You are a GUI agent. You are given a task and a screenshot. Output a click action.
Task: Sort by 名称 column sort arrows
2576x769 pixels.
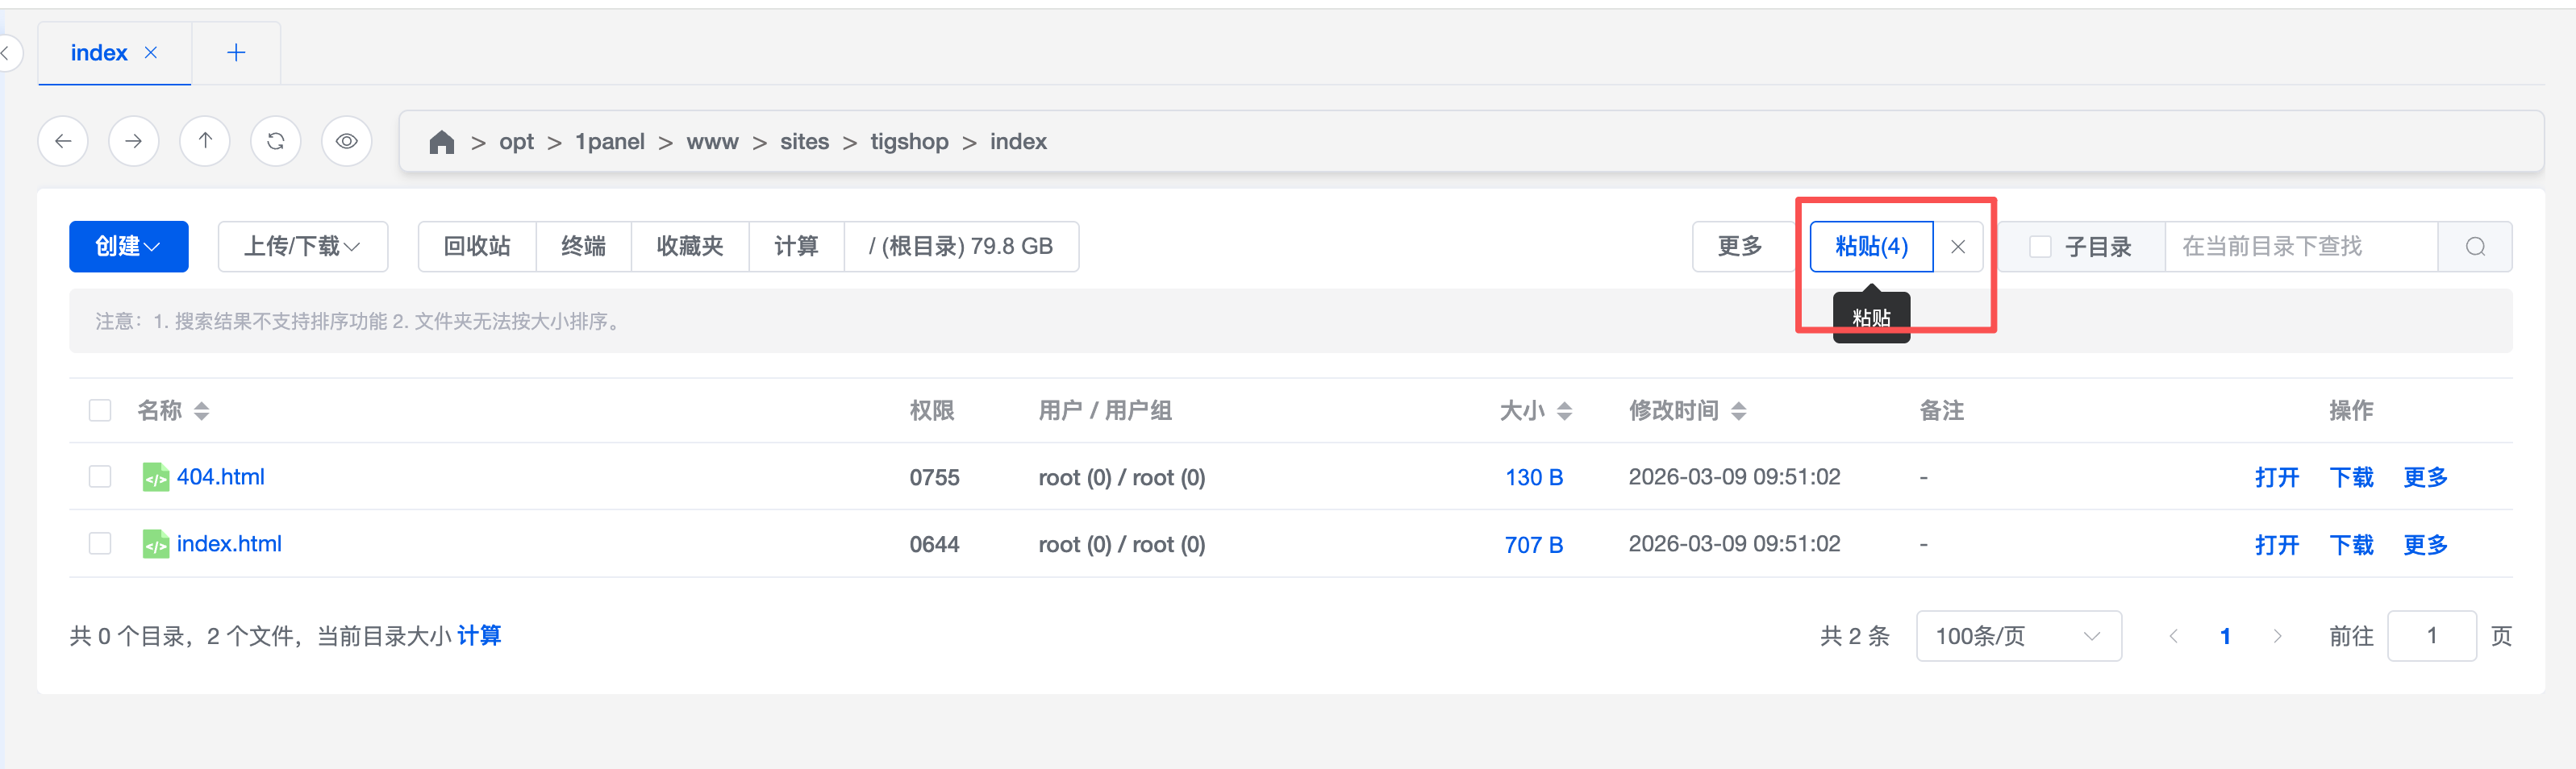202,411
